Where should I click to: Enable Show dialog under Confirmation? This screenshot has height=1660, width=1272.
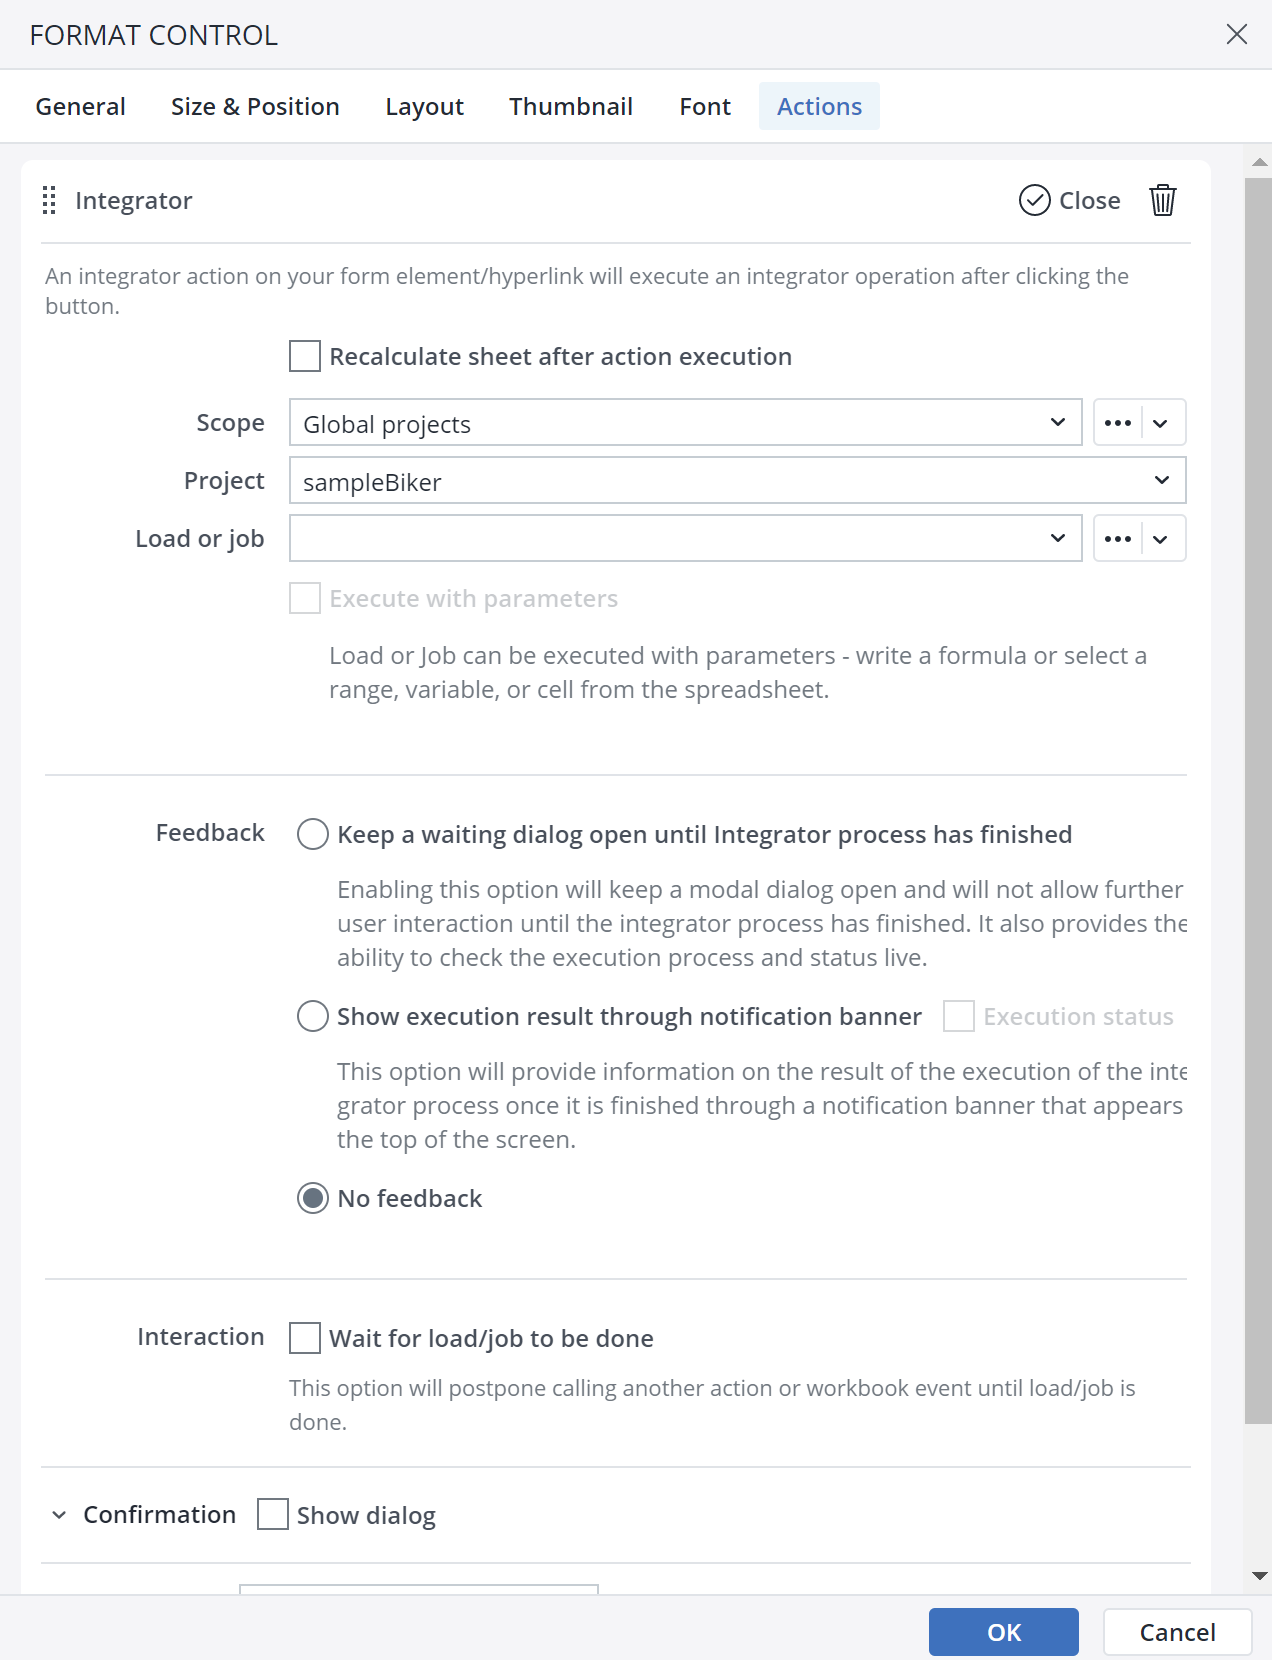(x=271, y=1515)
